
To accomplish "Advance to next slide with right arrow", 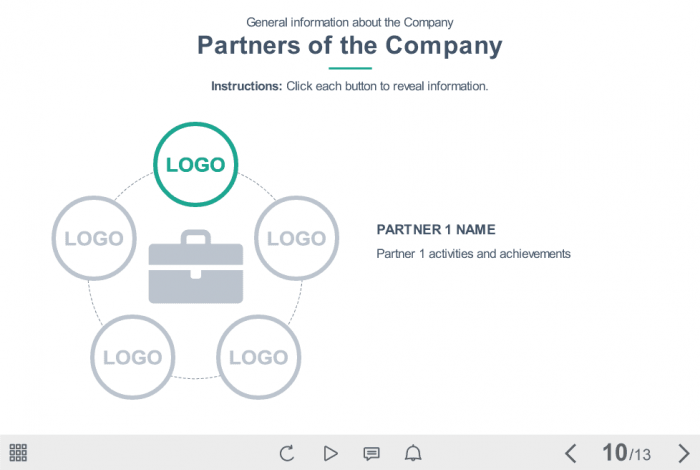I will pyautogui.click(x=683, y=453).
